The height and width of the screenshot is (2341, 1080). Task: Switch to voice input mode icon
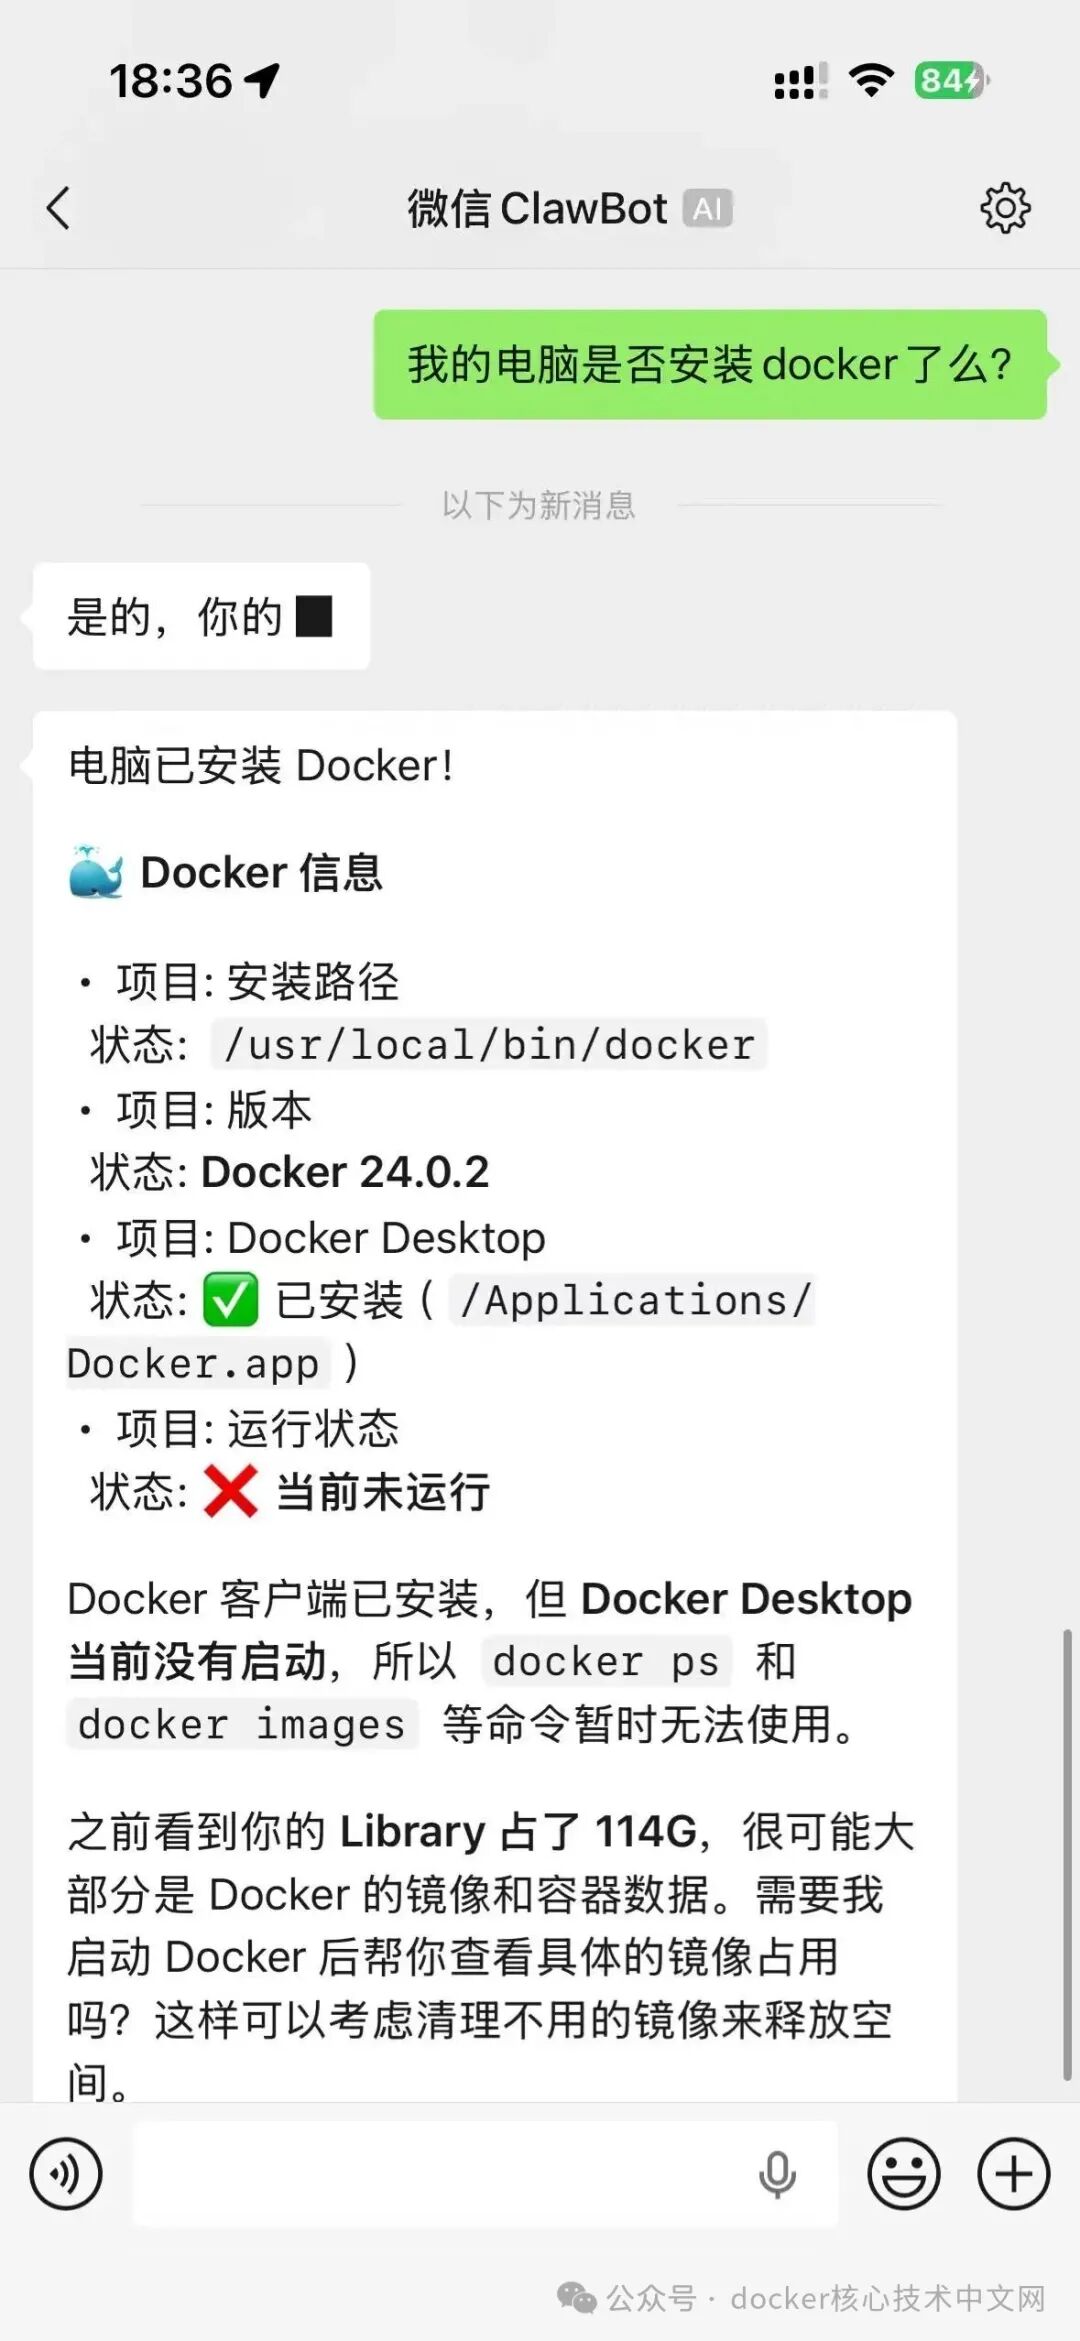point(66,2174)
